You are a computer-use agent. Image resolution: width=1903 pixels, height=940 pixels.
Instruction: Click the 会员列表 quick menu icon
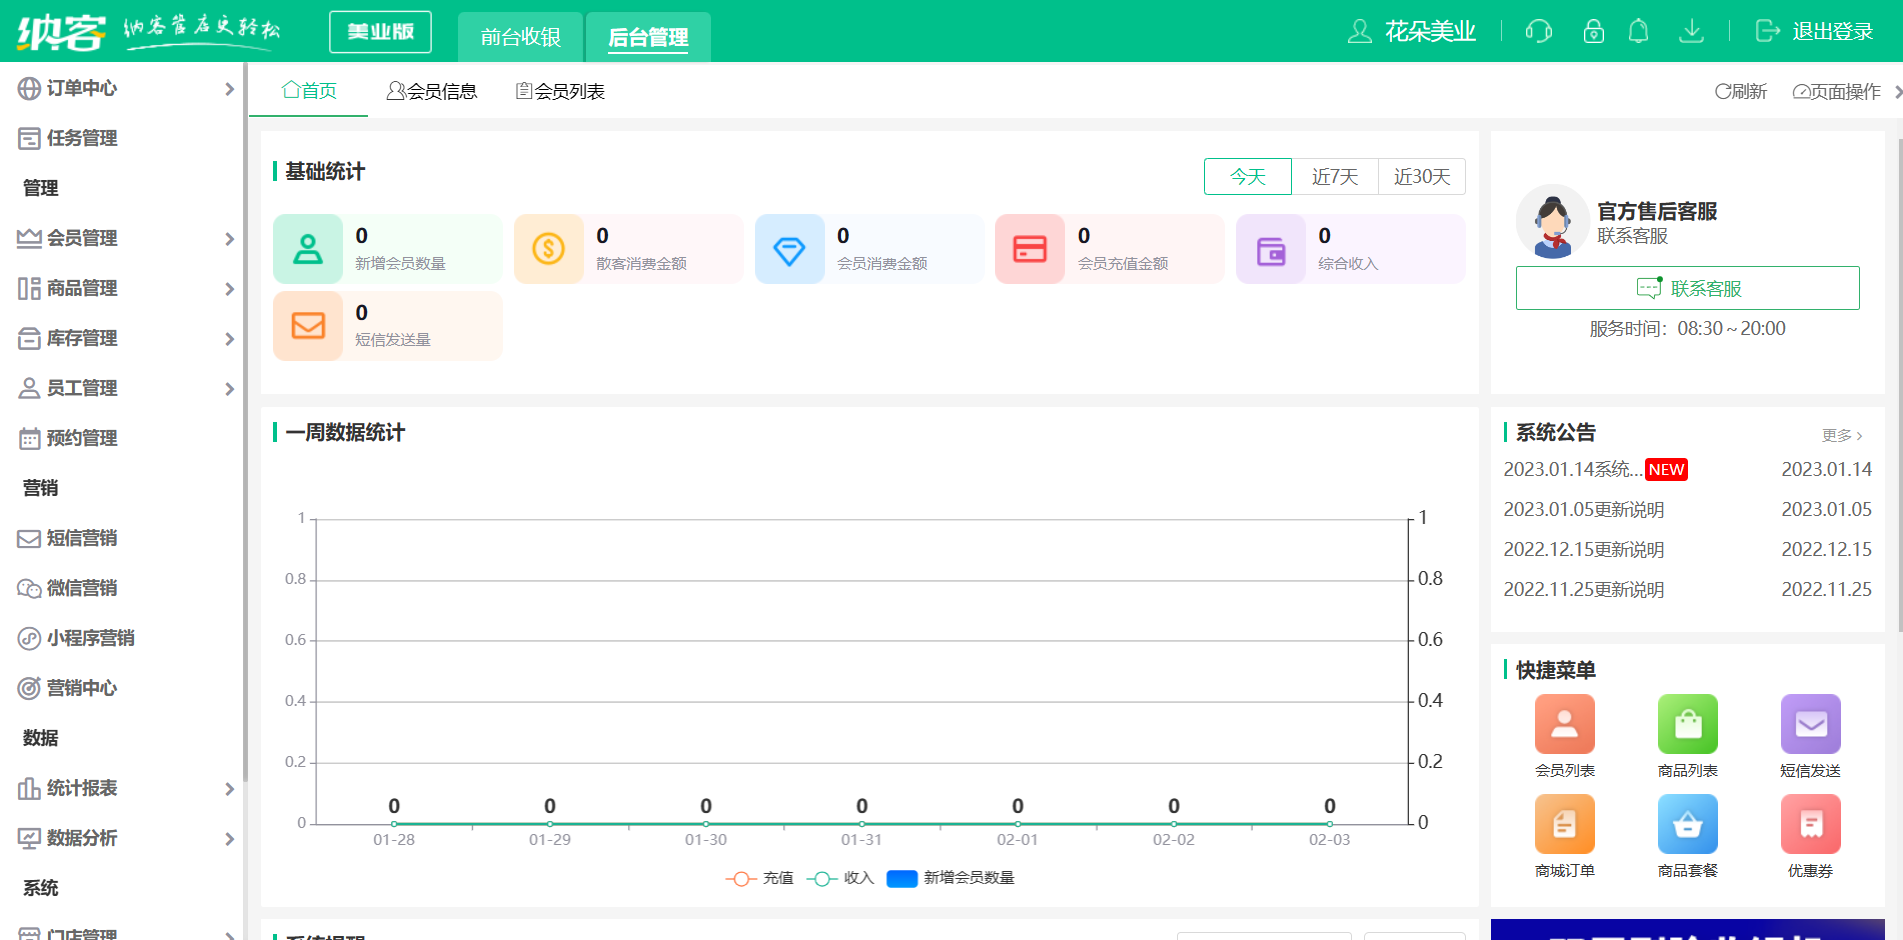click(x=1565, y=724)
